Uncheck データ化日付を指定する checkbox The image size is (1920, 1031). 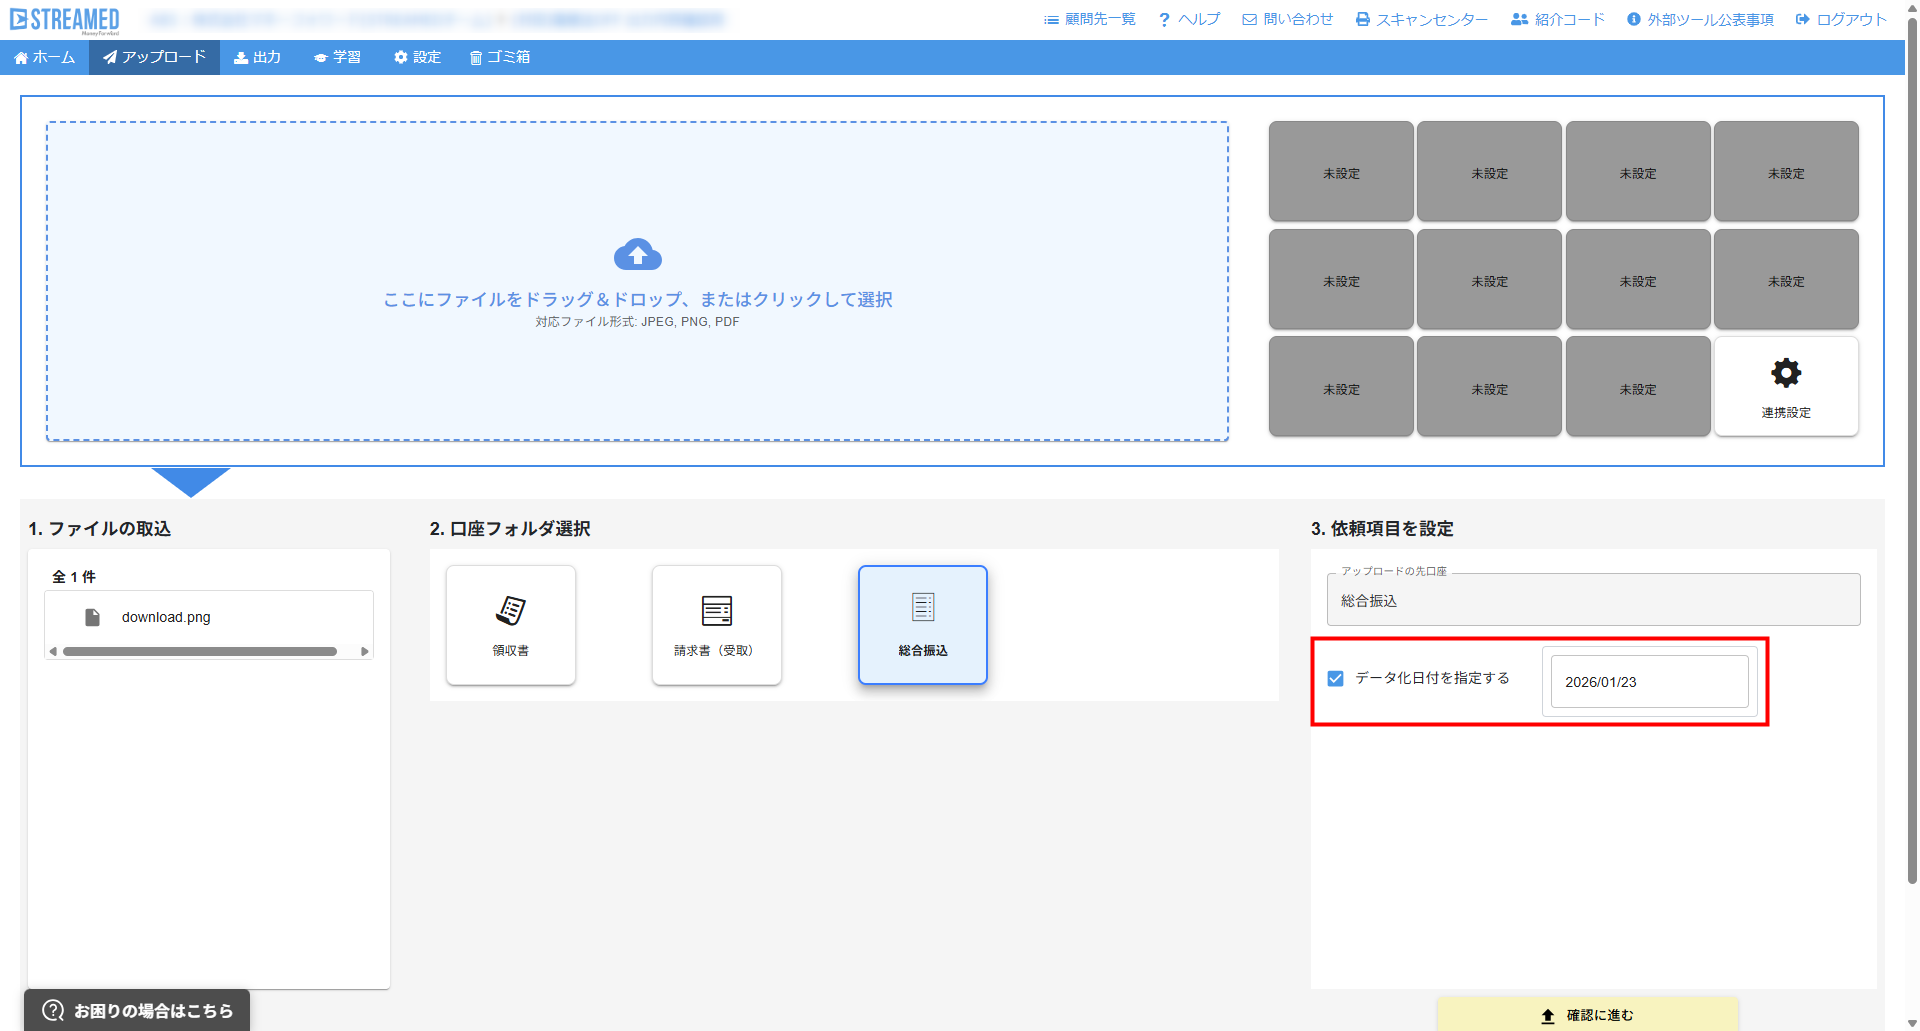coord(1335,679)
